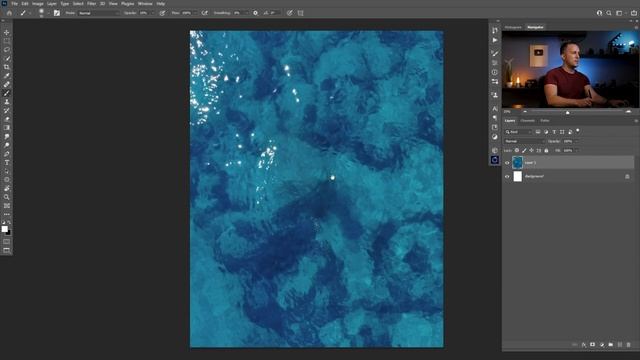The image size is (640, 360).
Task: Open the Opacity dropdown in options bar
Action: (152, 13)
